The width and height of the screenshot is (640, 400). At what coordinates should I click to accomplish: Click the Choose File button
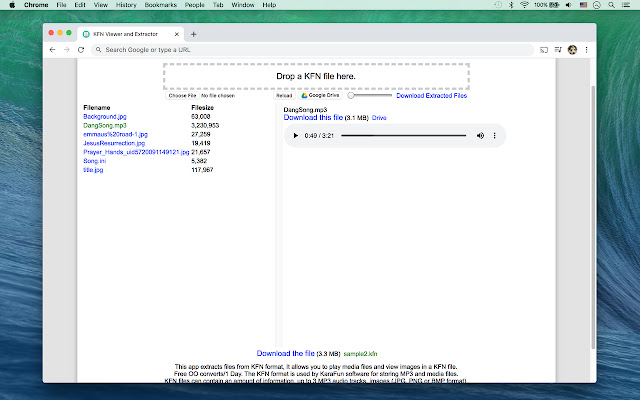[182, 96]
